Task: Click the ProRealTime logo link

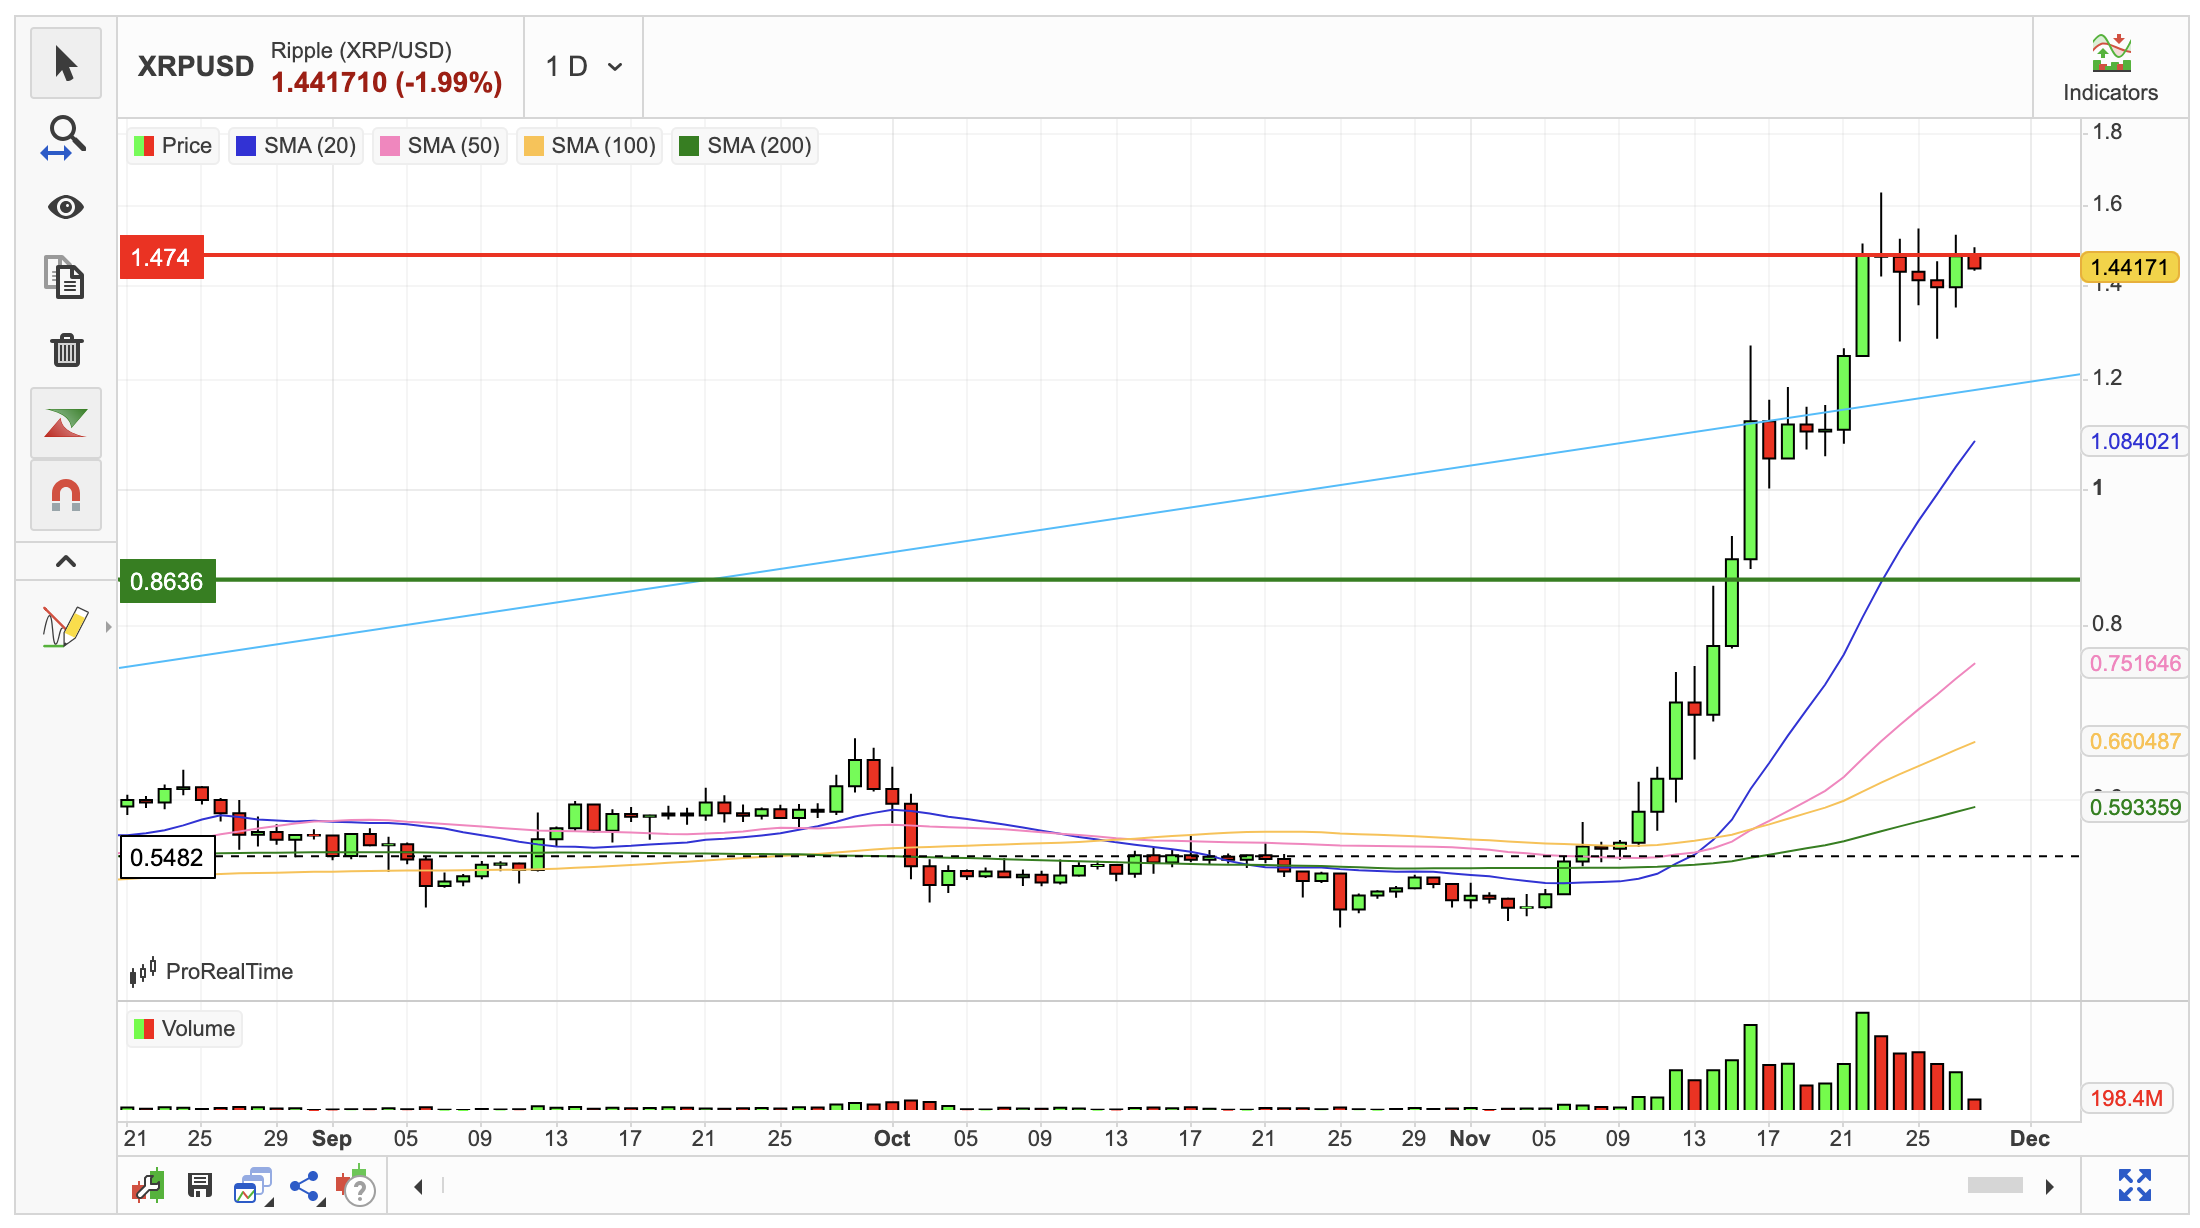Action: [x=211, y=971]
